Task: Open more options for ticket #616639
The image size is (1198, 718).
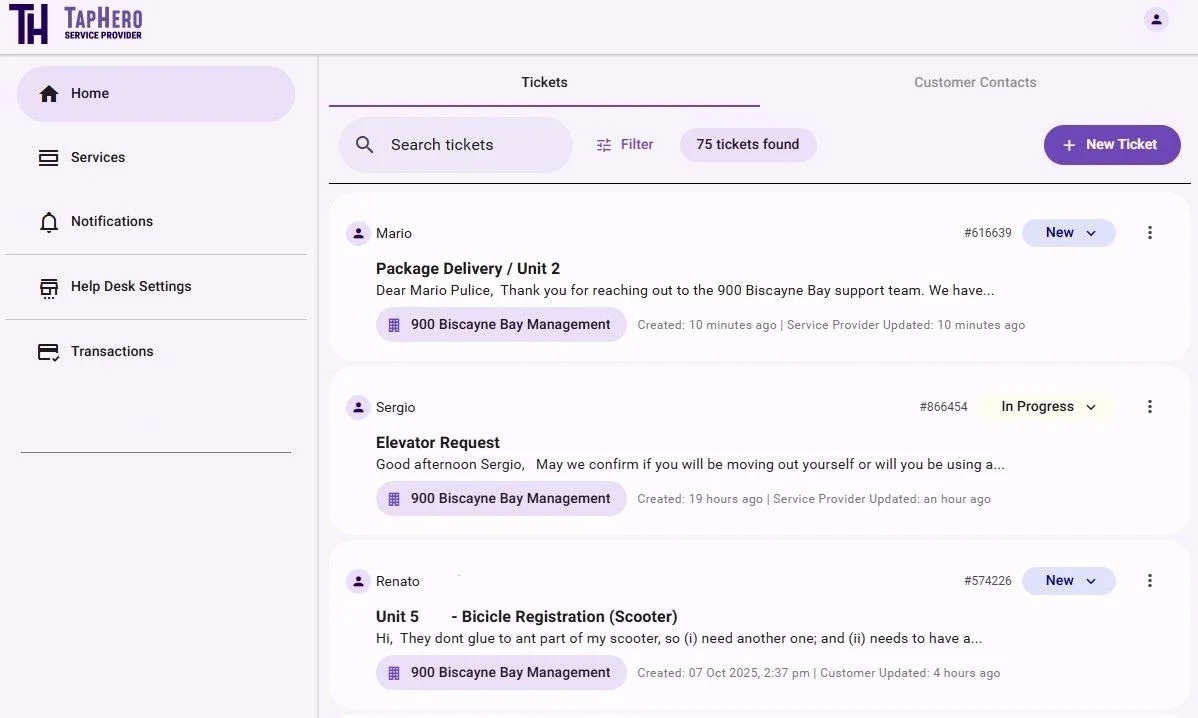Action: point(1150,232)
